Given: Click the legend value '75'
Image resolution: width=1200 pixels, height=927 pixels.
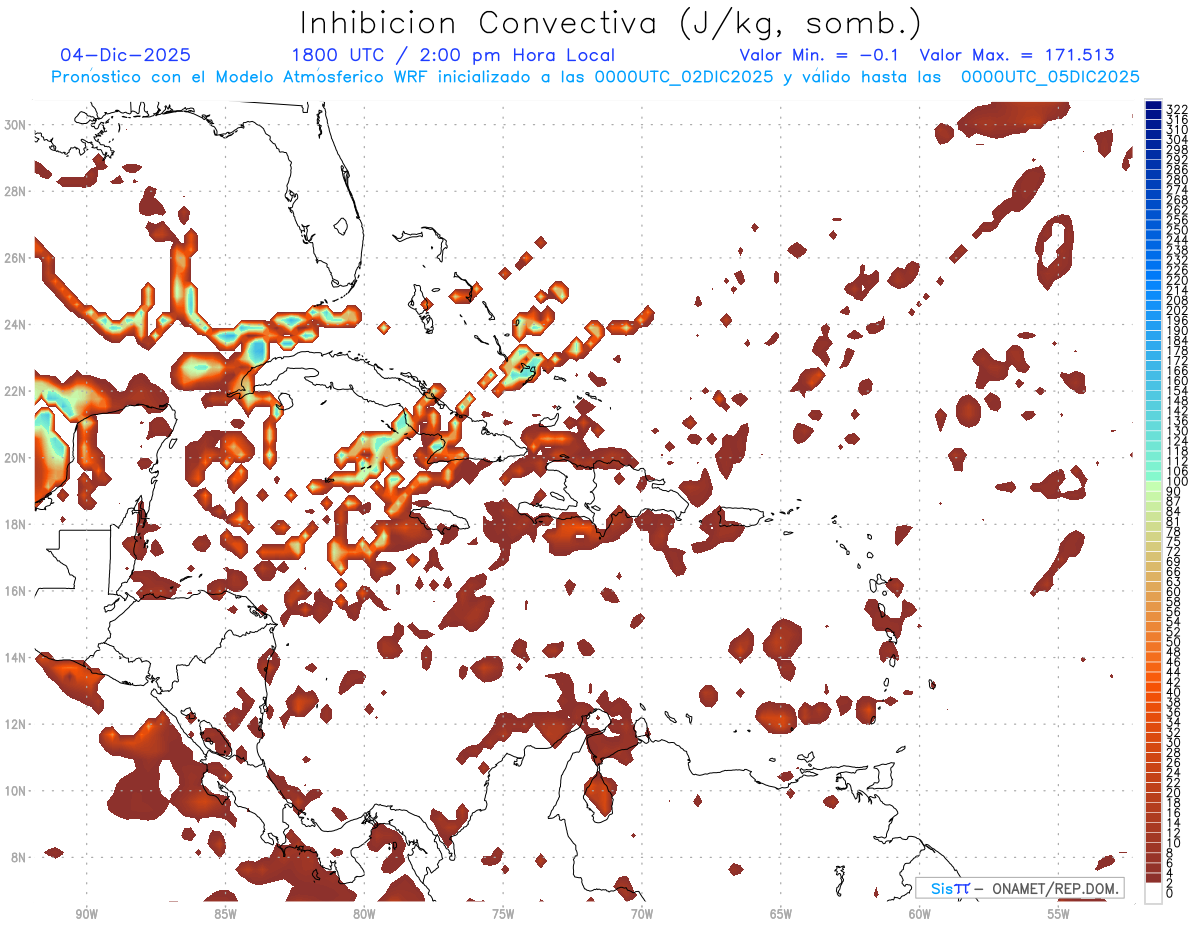Looking at the screenshot, I should [1174, 541].
